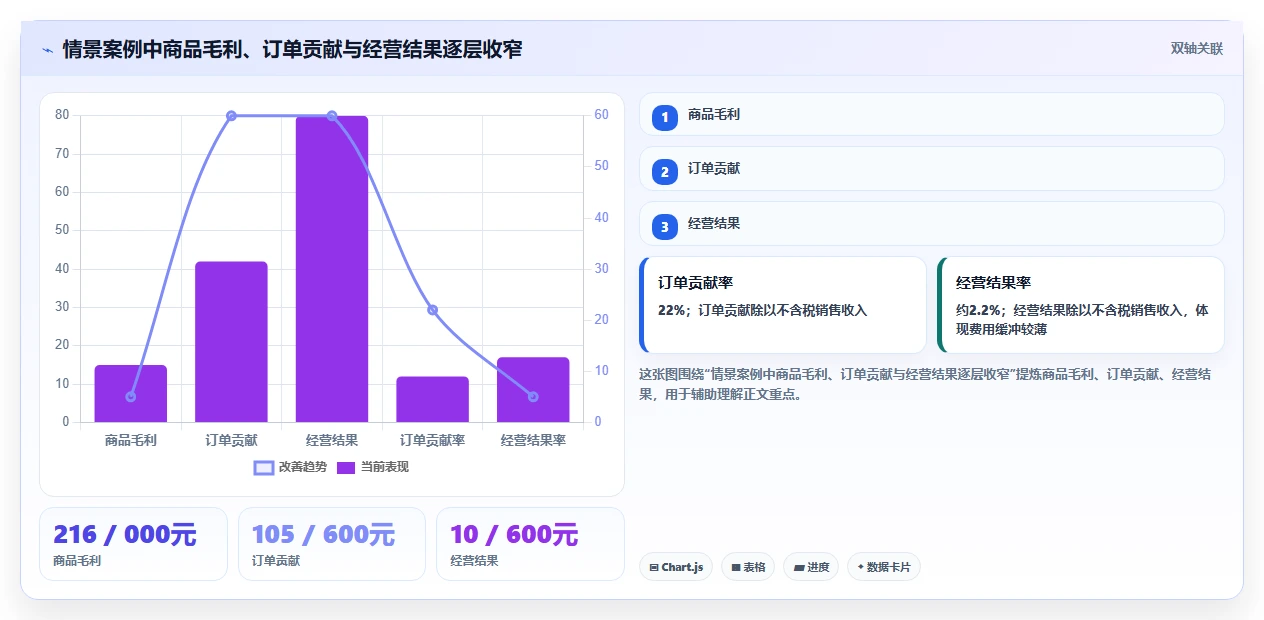Click the 105 / 600元 stat card
The image size is (1264, 620).
click(331, 544)
